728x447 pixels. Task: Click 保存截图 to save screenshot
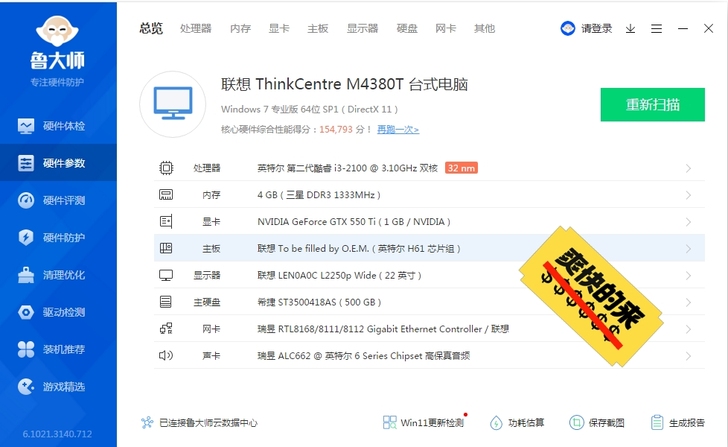(x=597, y=422)
